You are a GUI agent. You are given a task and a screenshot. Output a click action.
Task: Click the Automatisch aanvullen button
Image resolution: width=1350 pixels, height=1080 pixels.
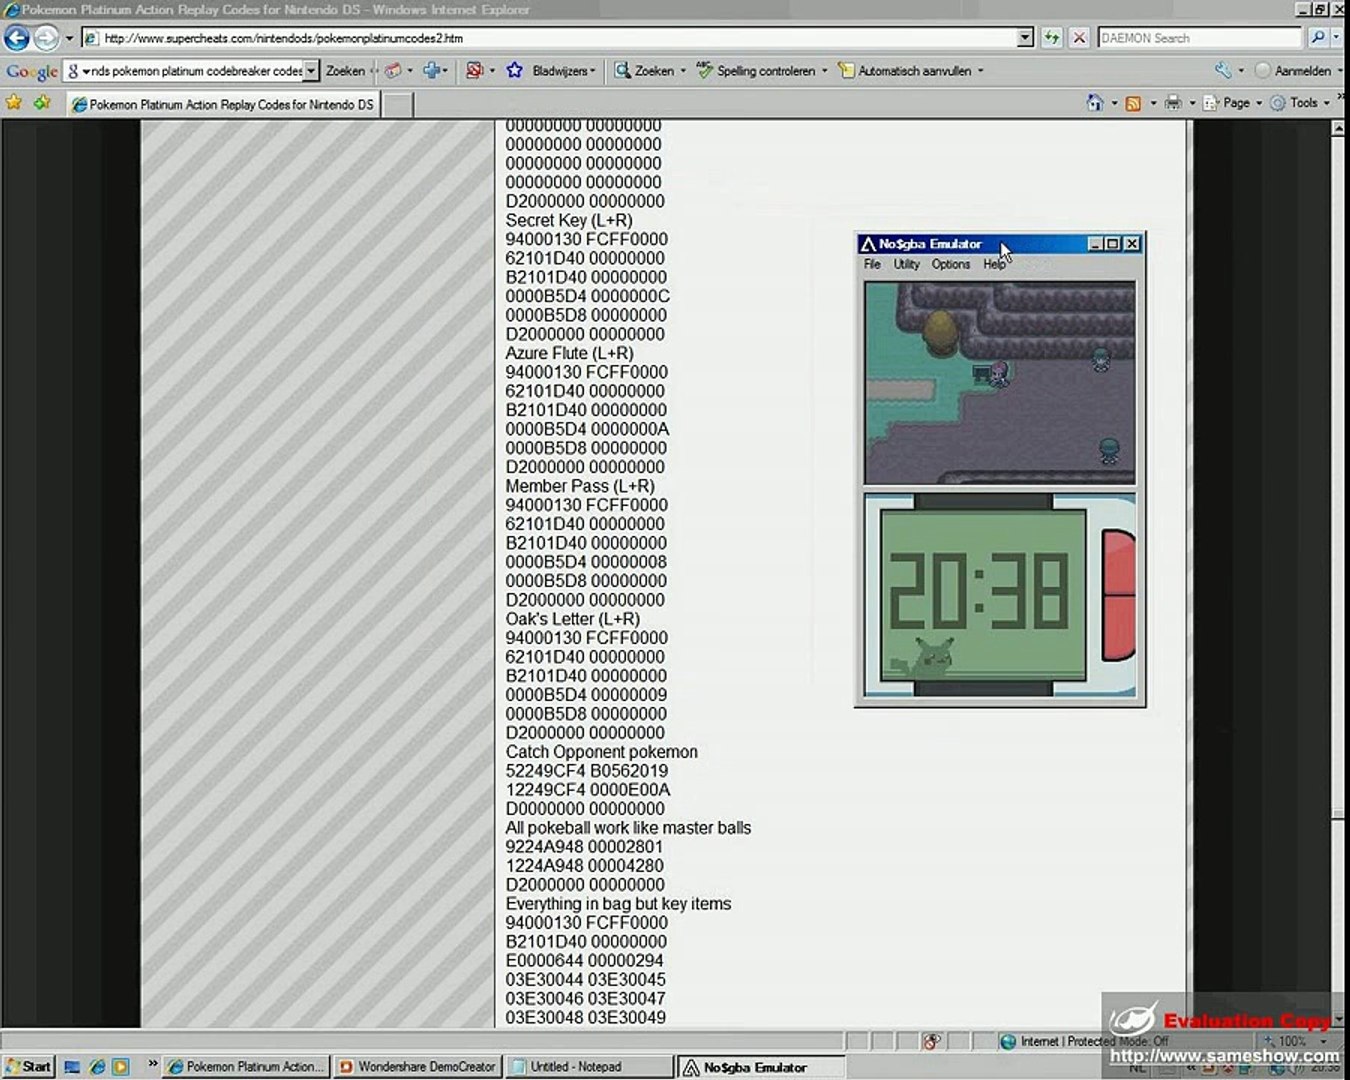point(905,71)
